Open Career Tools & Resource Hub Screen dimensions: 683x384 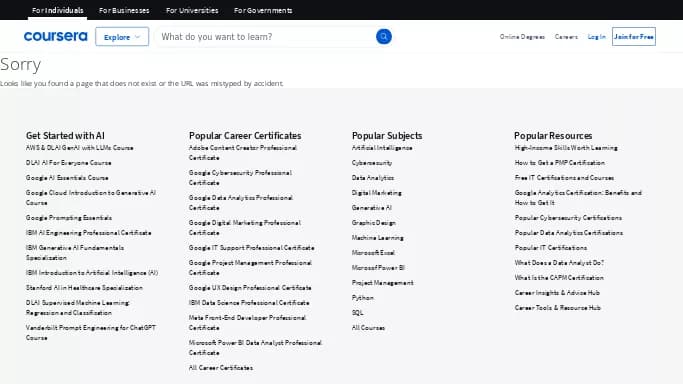pyautogui.click(x=558, y=308)
